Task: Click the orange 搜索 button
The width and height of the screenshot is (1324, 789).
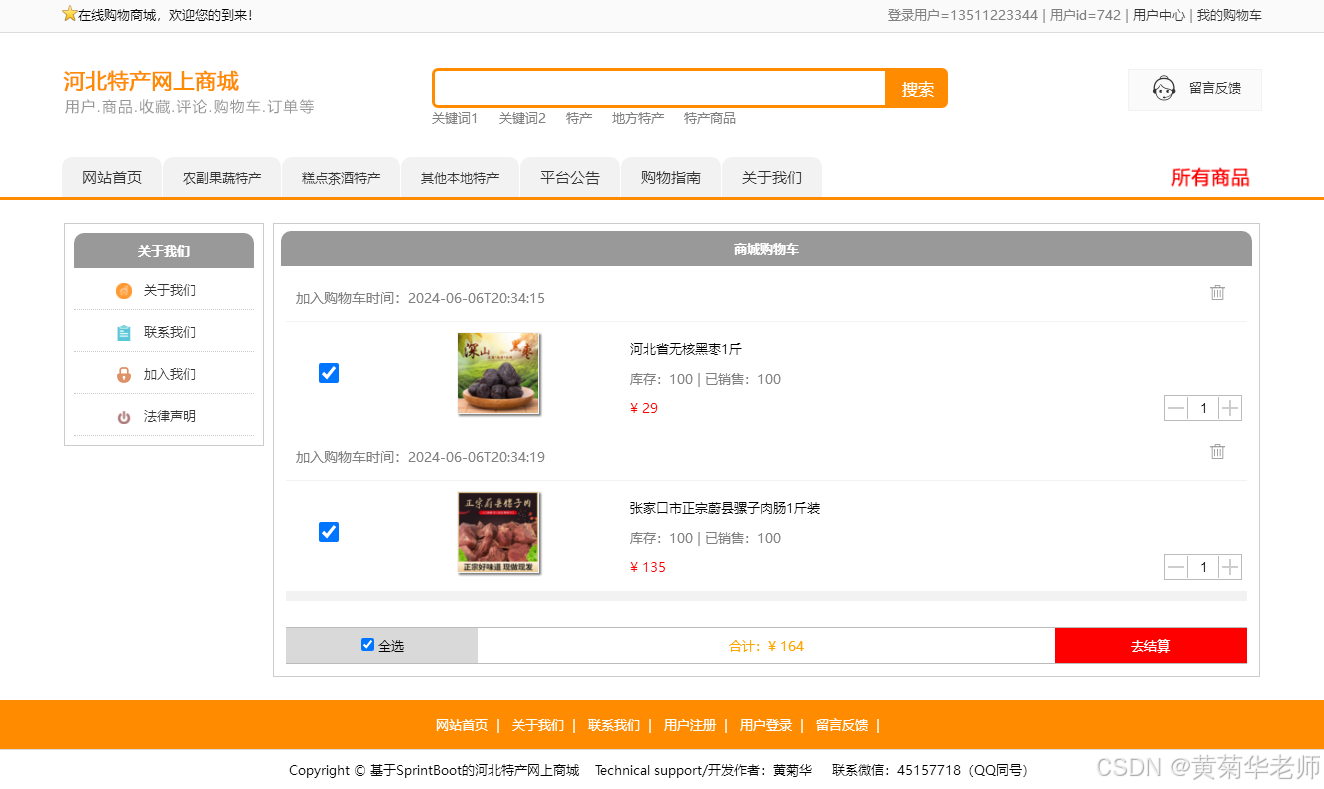Action: coord(917,88)
